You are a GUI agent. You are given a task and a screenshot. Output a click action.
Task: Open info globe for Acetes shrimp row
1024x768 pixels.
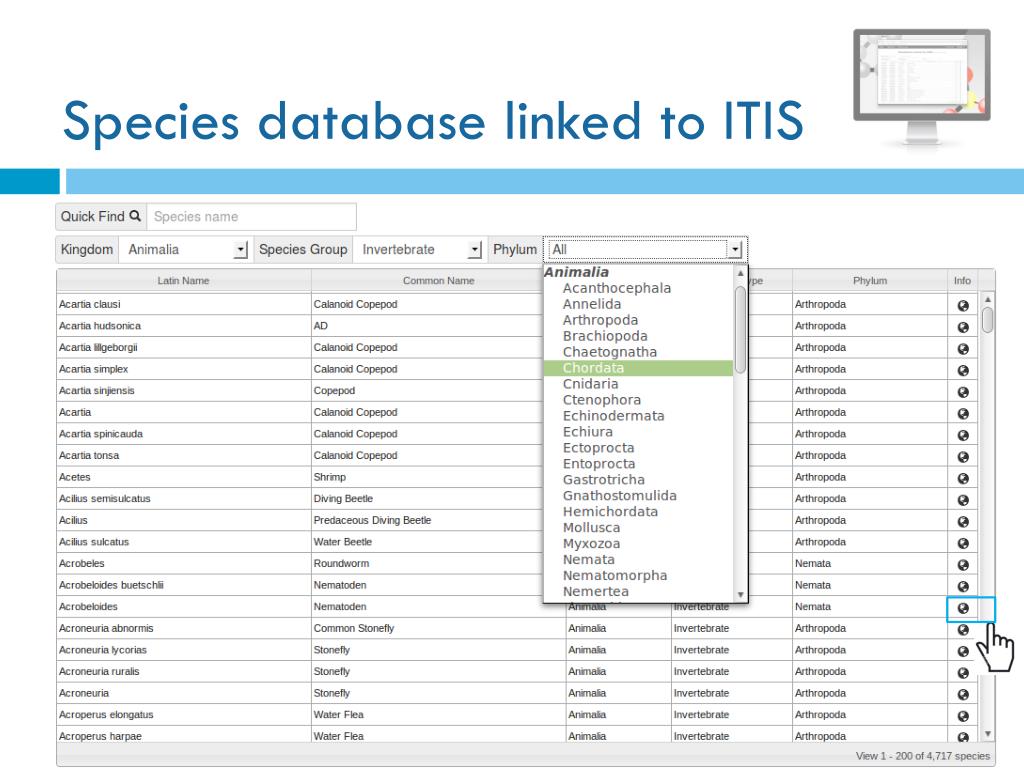963,478
